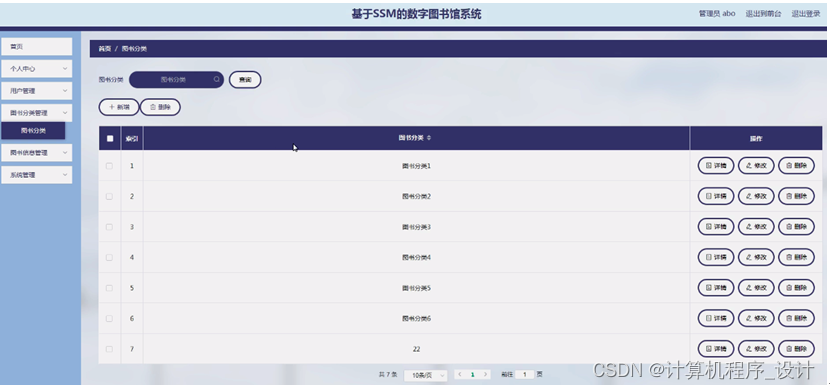
Task: Expand the 用户管理 sidebar menu
Action: [37, 91]
